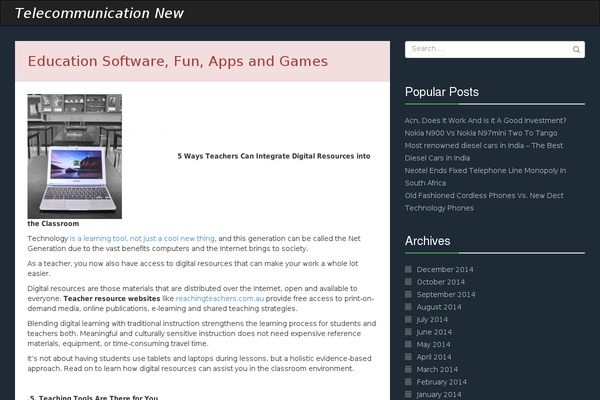Viewport: 600px width, 400px height.
Task: Open July 2014 archive
Action: pyautogui.click(x=432, y=320)
